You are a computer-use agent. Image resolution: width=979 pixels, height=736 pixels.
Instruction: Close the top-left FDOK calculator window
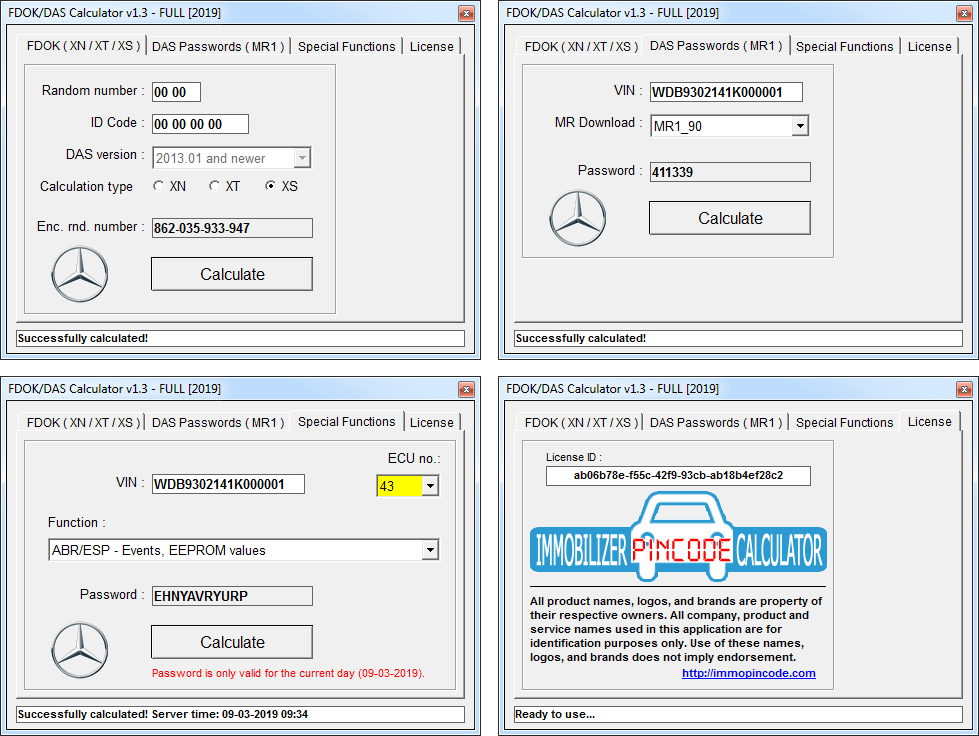tap(466, 13)
